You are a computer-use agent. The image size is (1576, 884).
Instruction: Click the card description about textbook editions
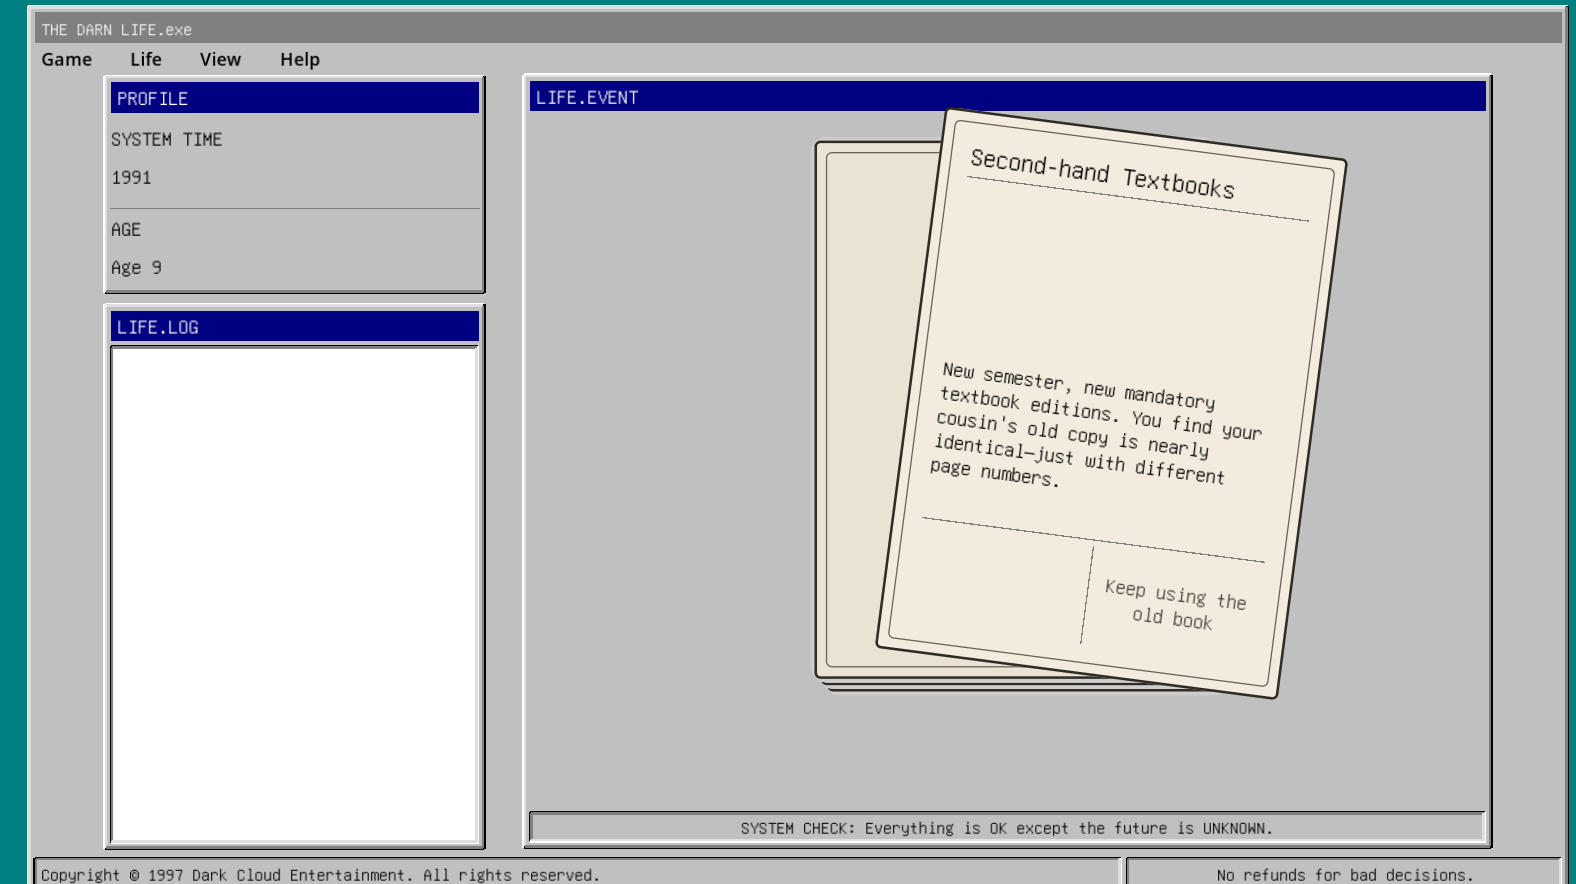click(x=1095, y=425)
